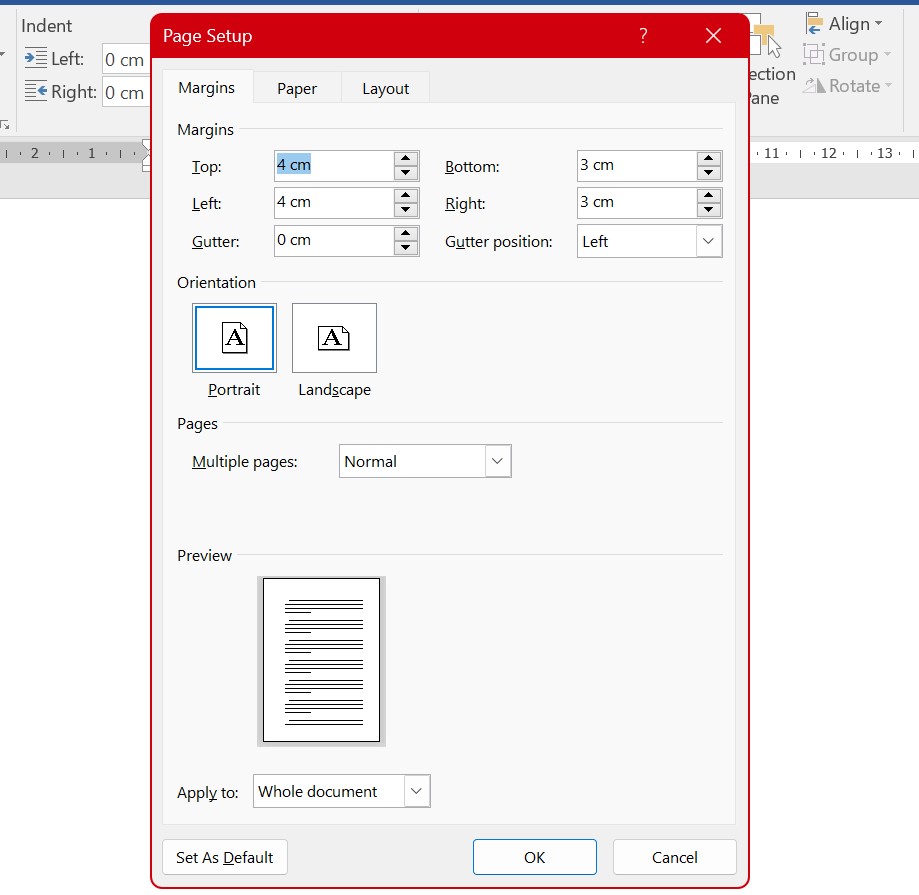Click the Help question mark icon
919x895 pixels.
pos(643,35)
